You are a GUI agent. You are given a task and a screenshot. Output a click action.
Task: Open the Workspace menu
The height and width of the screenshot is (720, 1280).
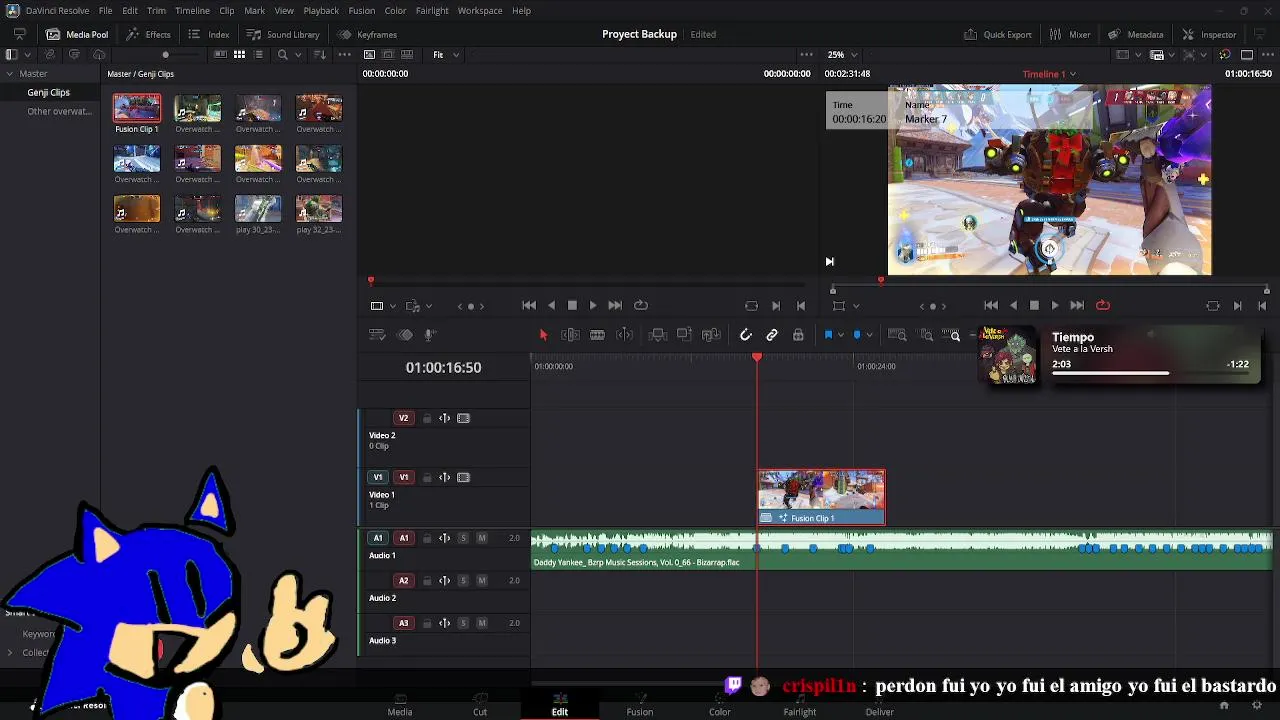pos(480,10)
